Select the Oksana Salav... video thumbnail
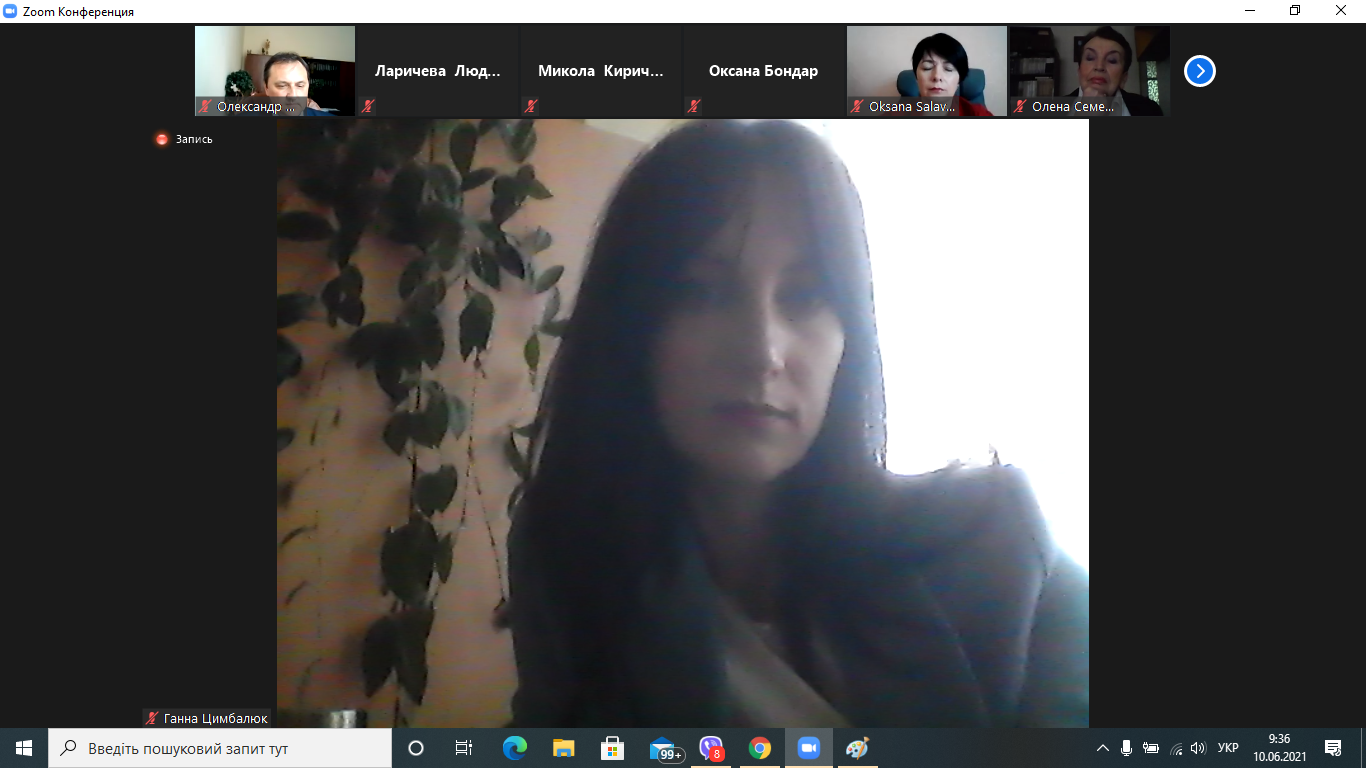The height and width of the screenshot is (768, 1366). pyautogui.click(x=927, y=70)
